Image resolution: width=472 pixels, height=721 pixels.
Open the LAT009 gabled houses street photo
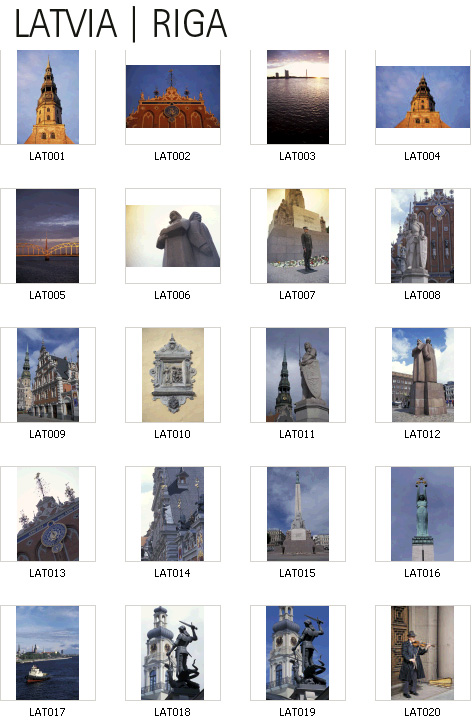48,375
